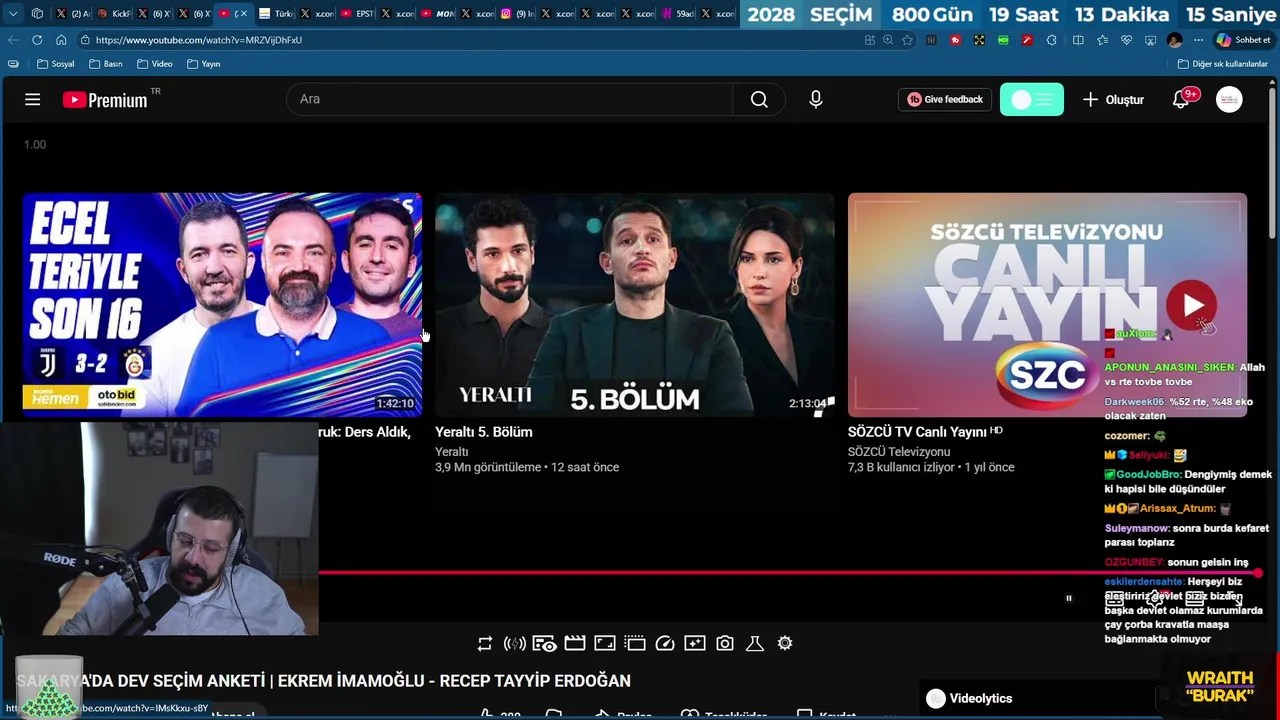Open the Diğer sık kullanılanlar folder
The width and height of the screenshot is (1280, 720).
click(x=1222, y=64)
